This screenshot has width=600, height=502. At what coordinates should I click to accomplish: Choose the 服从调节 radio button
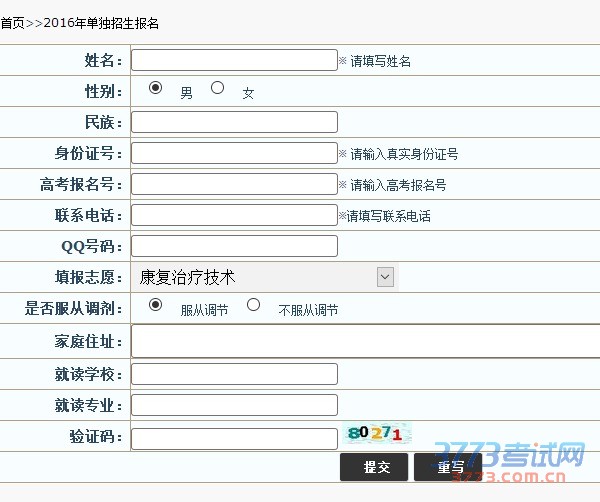(x=156, y=305)
